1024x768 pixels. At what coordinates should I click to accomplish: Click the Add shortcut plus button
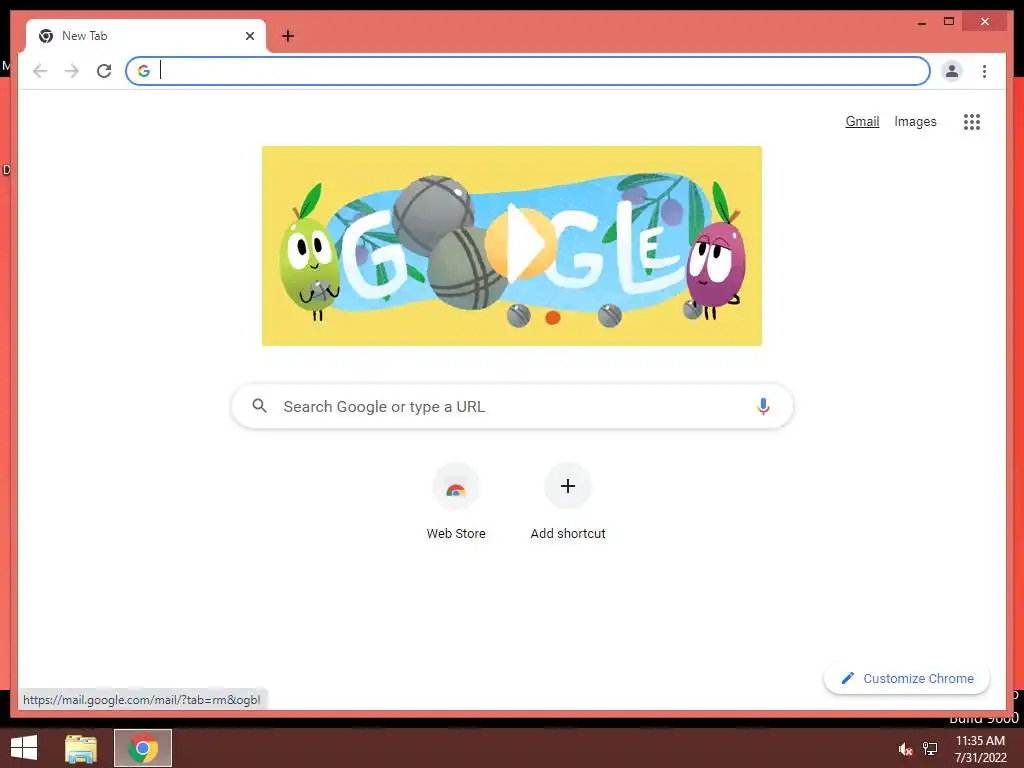pyautogui.click(x=568, y=486)
